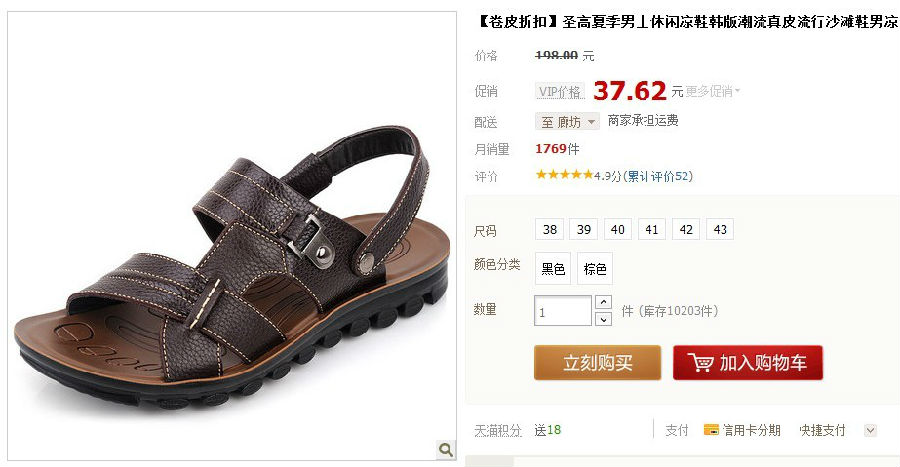Image resolution: width=900 pixels, height=467 pixels.
Task: Open the 至 廊坊 delivery location dropdown
Action: 567,122
